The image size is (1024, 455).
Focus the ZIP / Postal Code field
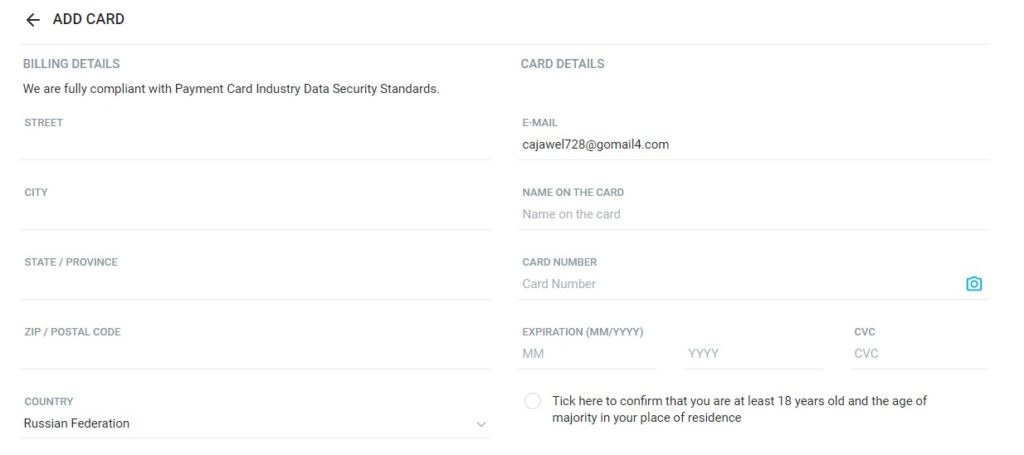click(x=255, y=354)
